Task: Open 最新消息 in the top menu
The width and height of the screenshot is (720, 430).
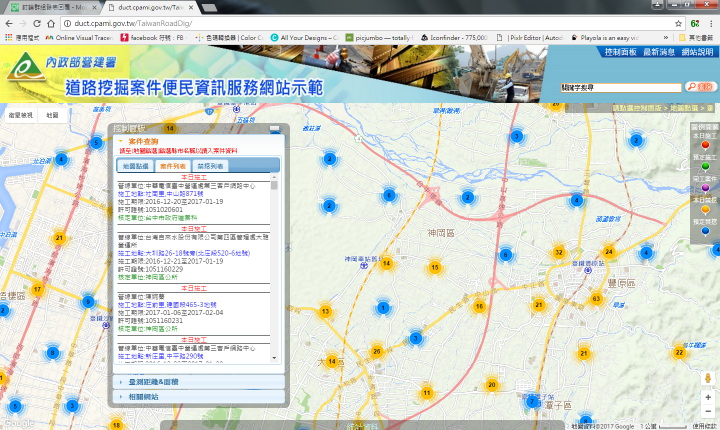Action: [659, 52]
